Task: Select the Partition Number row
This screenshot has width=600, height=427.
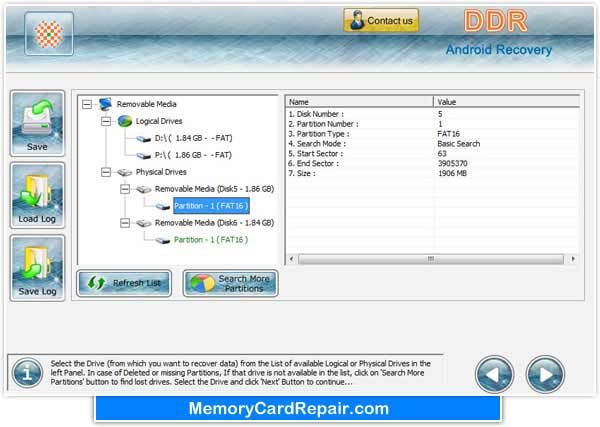Action: click(x=432, y=124)
